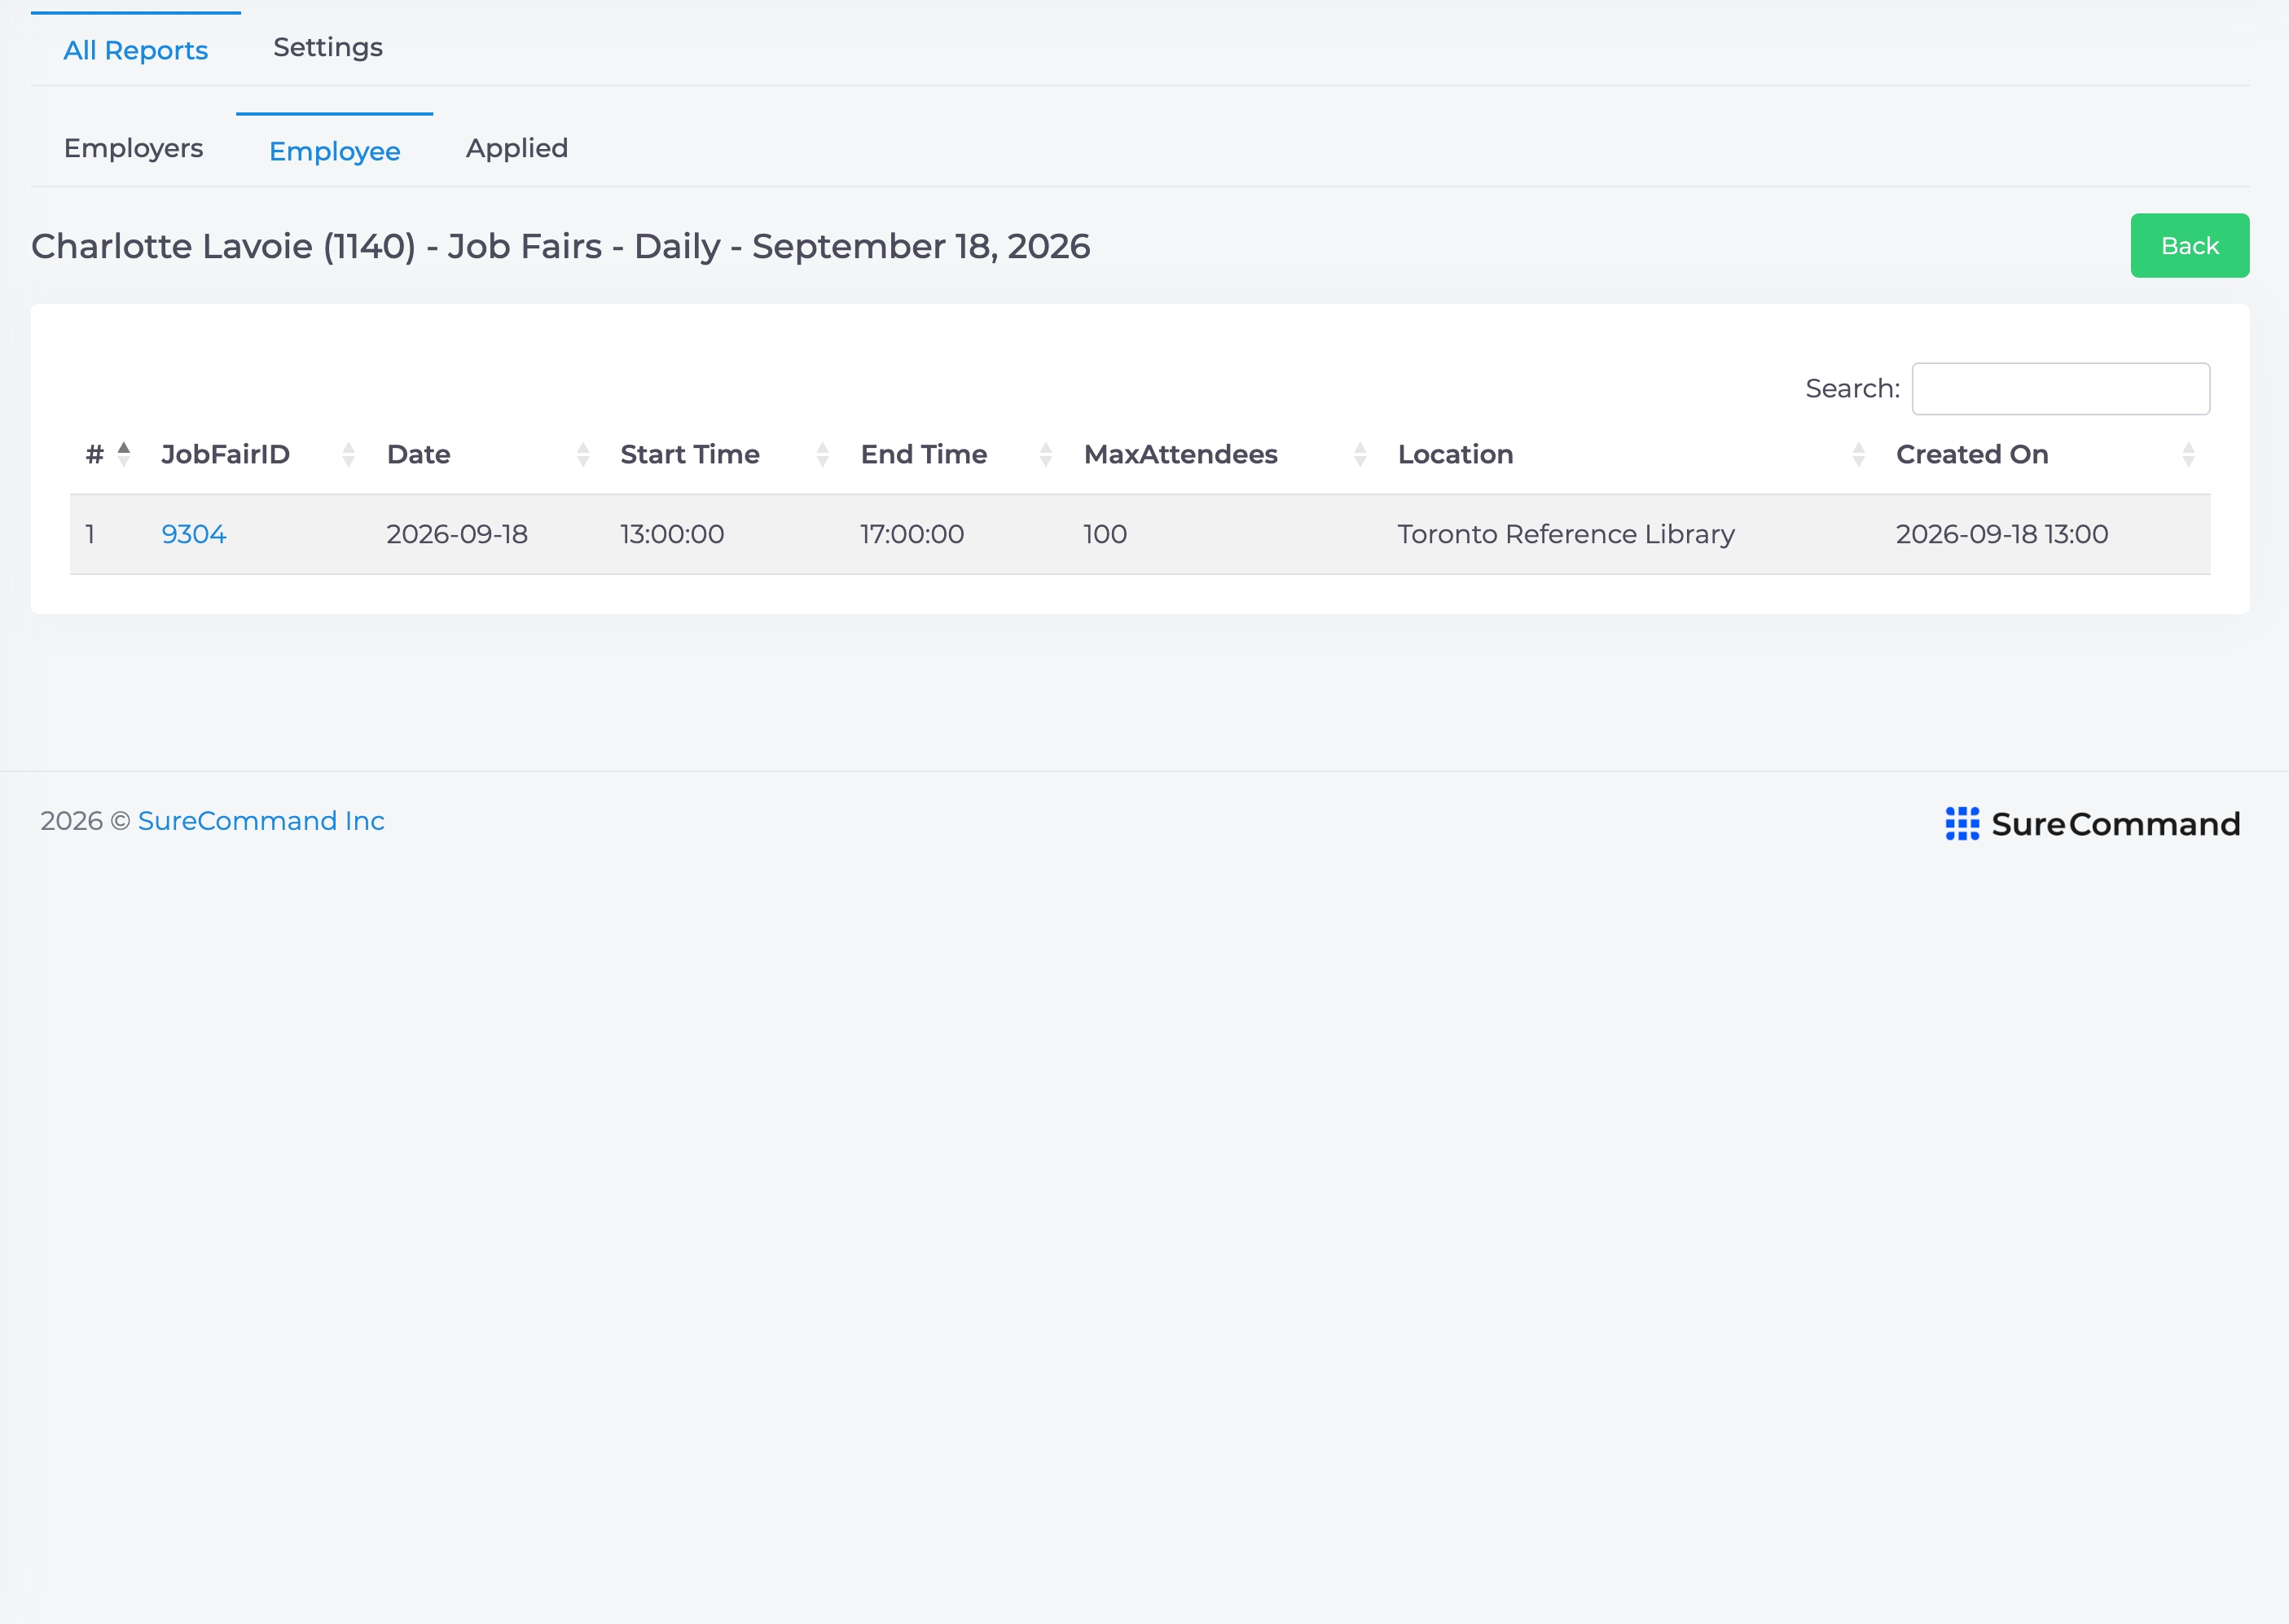This screenshot has height=1624, width=2289.
Task: Click the SureCommand logo in footer
Action: [2092, 824]
